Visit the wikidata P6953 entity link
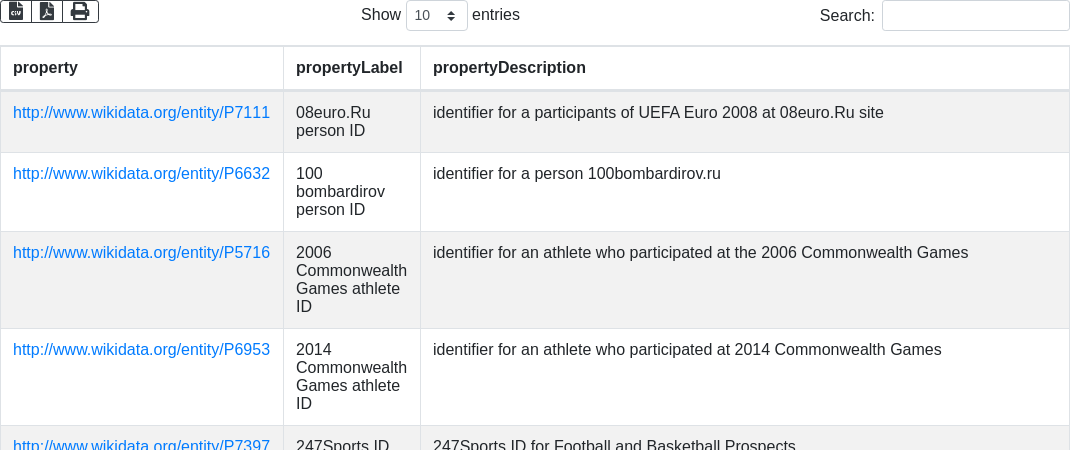The width and height of the screenshot is (1070, 450). [x=141, y=350]
